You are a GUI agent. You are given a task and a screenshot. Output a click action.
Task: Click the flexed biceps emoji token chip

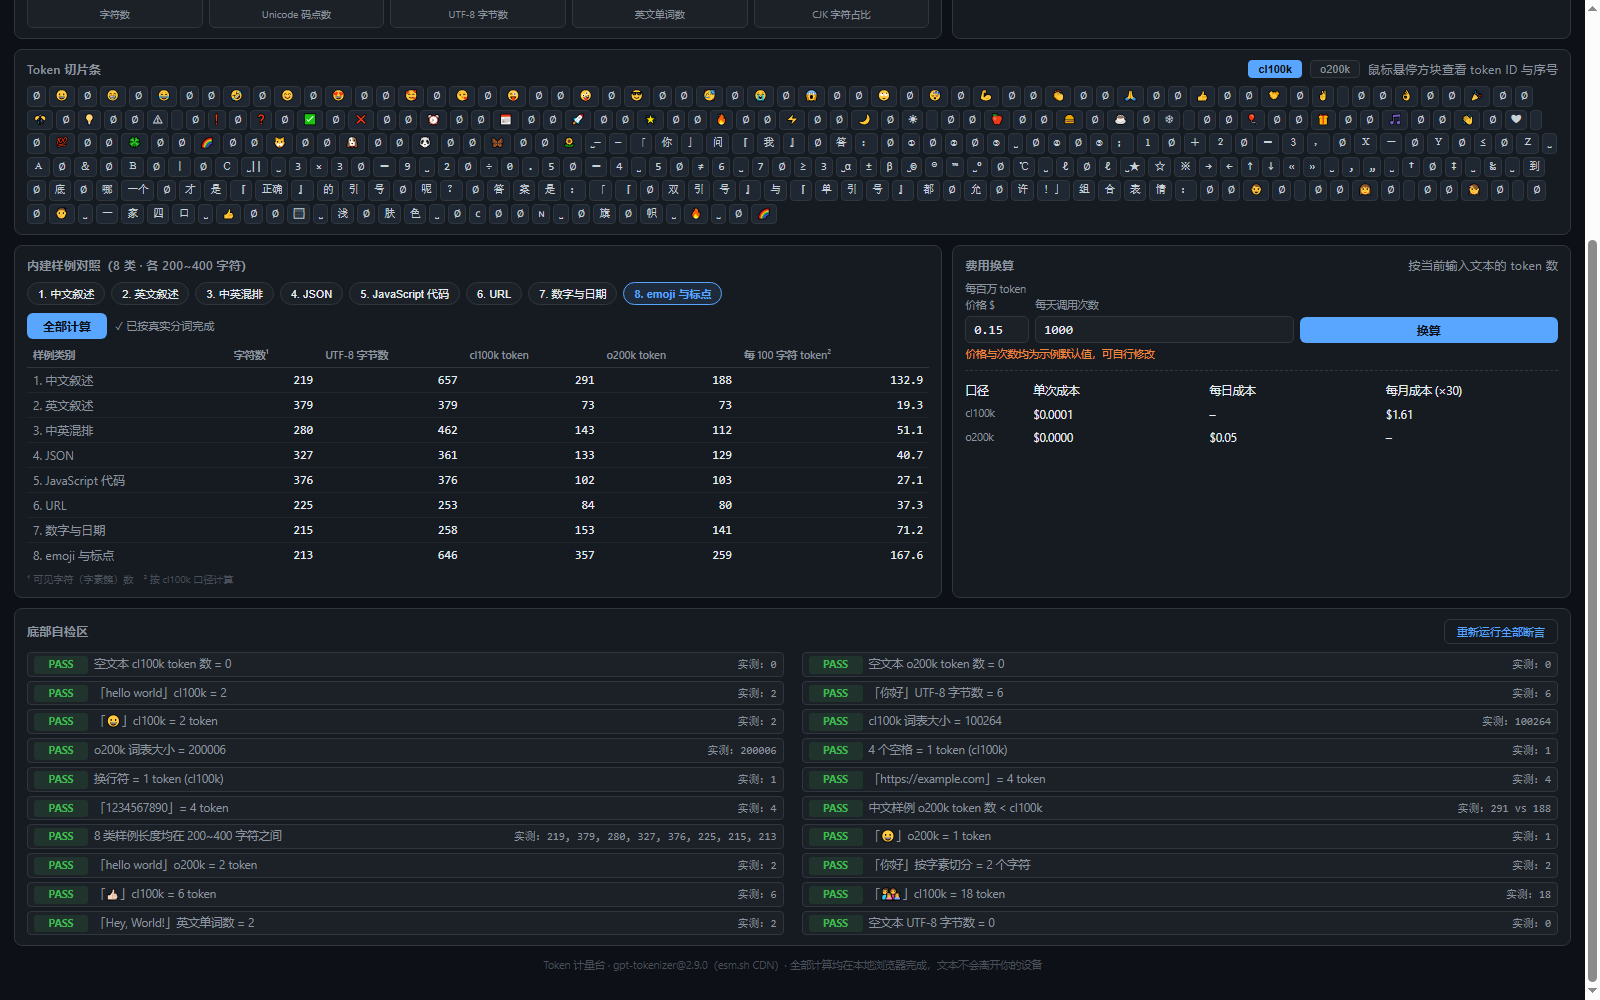985,95
